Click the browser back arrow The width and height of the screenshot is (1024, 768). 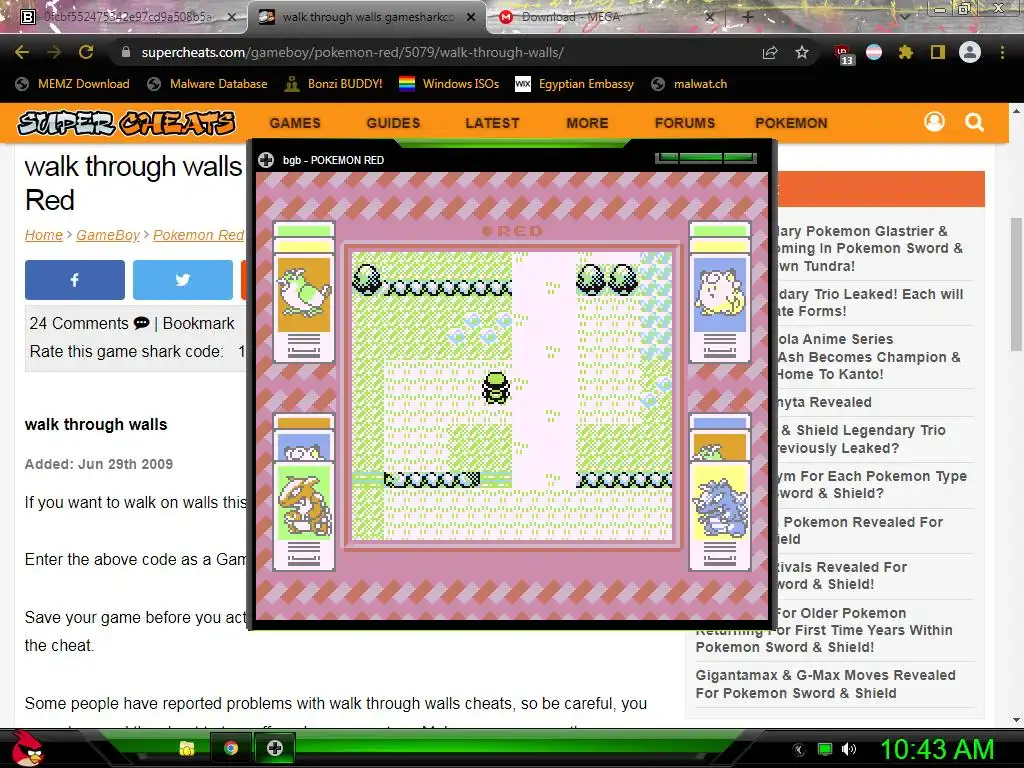click(x=22, y=52)
